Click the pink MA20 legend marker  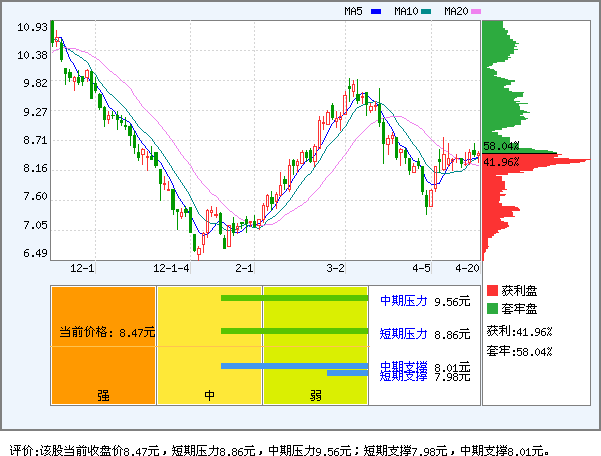coord(476,12)
